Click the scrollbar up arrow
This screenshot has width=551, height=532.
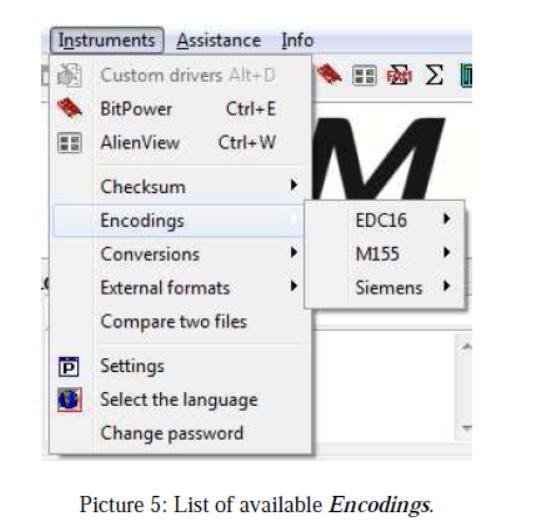(x=466, y=346)
